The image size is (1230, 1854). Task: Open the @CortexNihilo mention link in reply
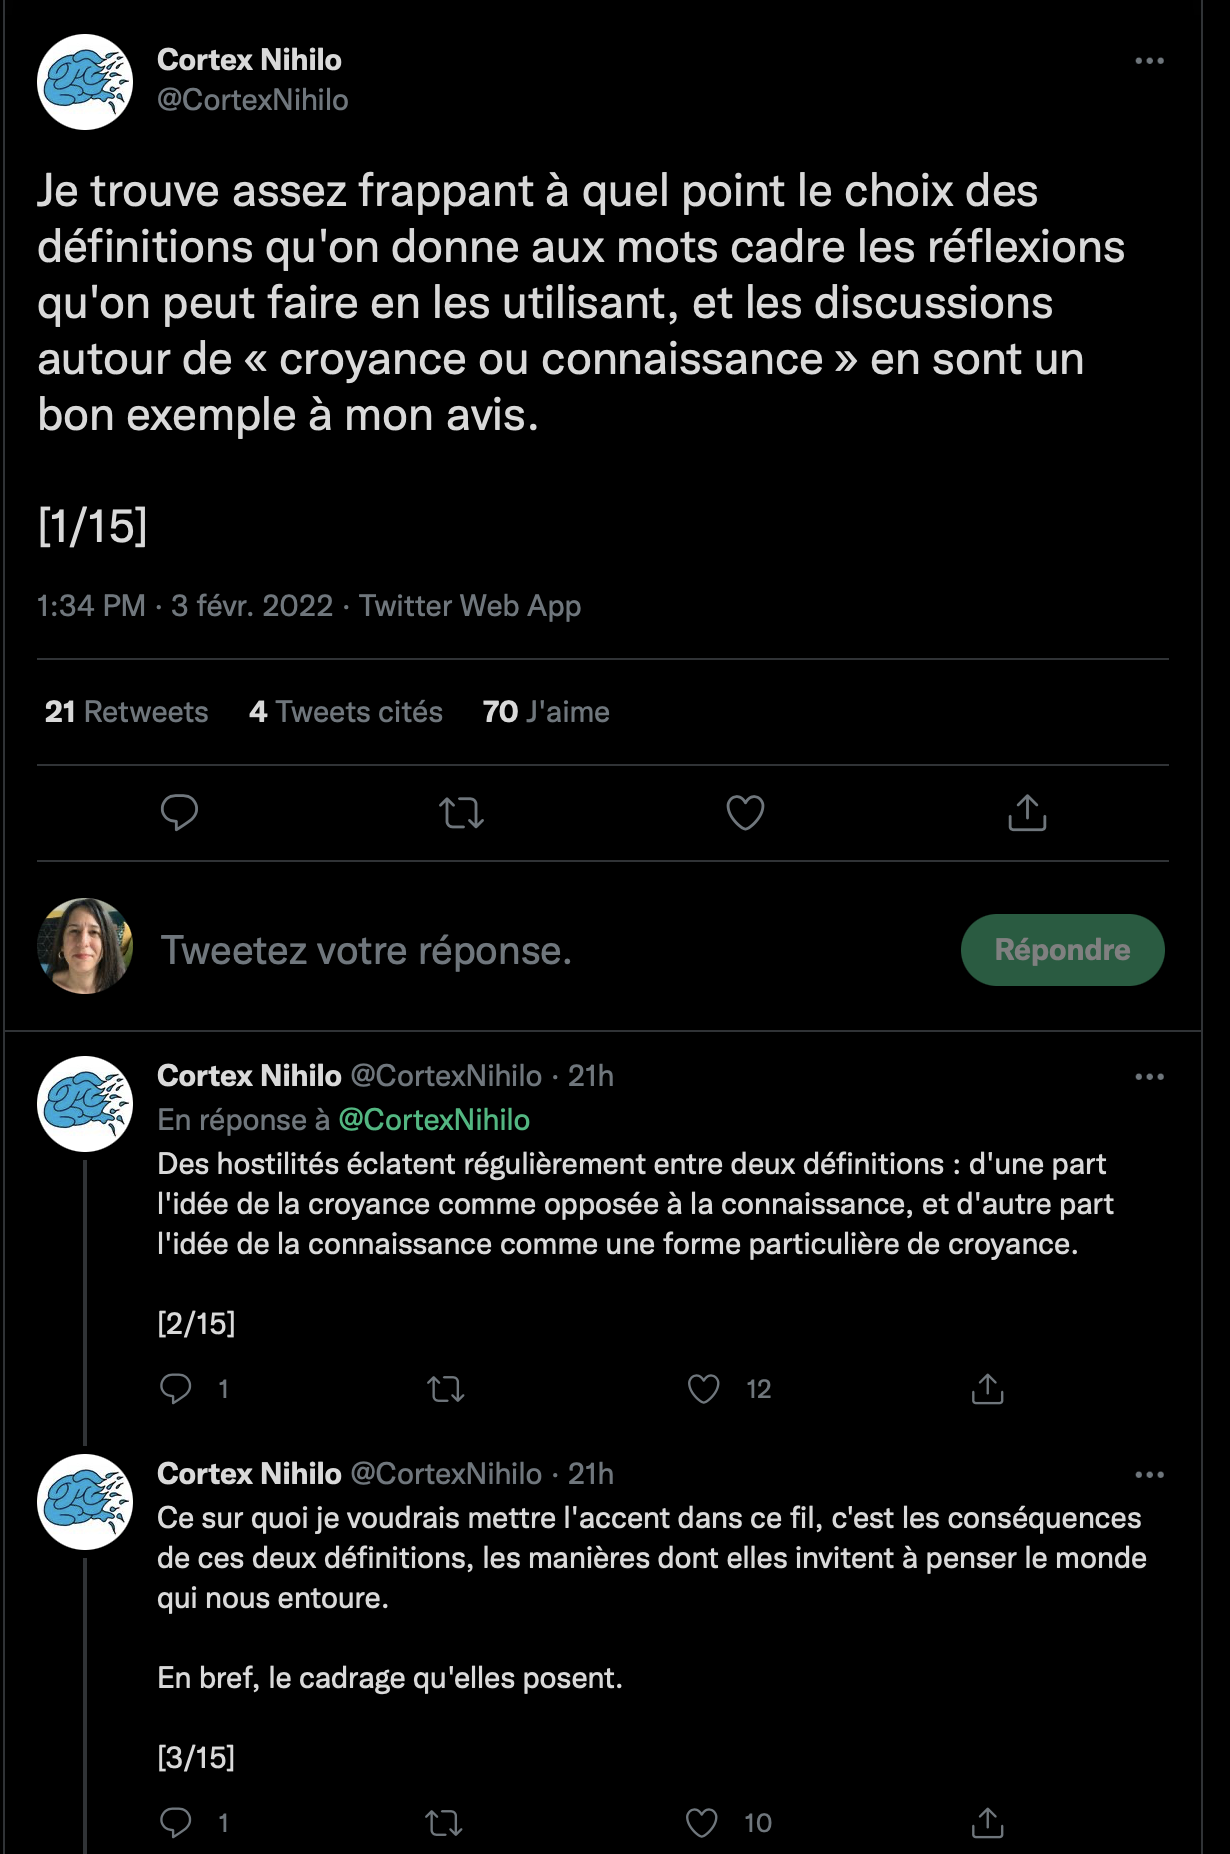click(434, 1120)
